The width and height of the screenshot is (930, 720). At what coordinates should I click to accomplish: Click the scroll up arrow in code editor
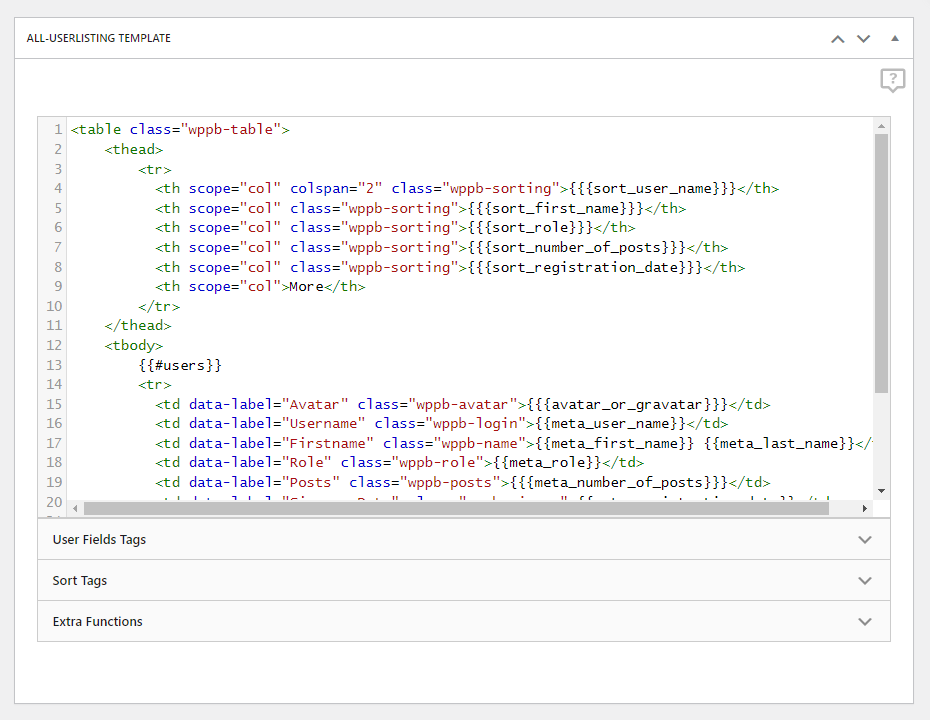[x=881, y=126]
